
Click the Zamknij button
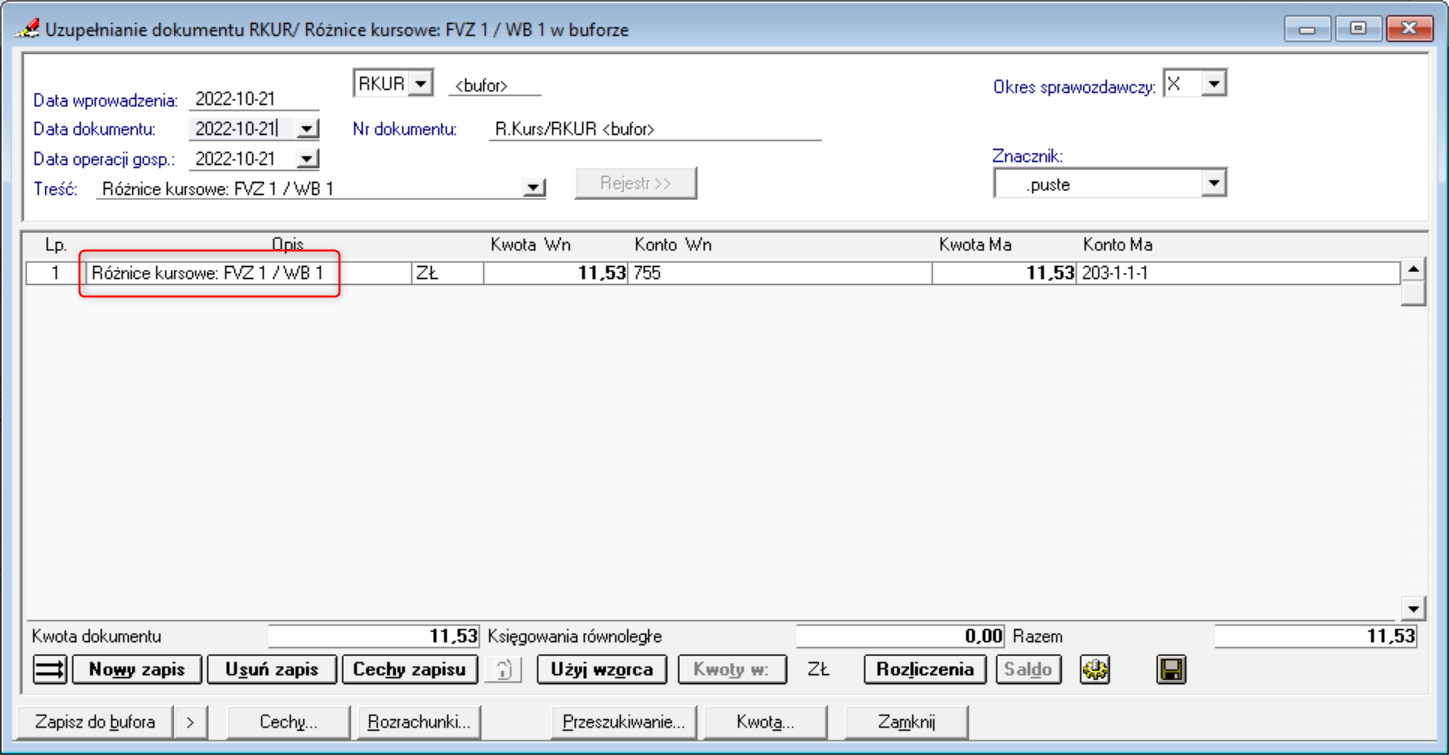click(907, 721)
